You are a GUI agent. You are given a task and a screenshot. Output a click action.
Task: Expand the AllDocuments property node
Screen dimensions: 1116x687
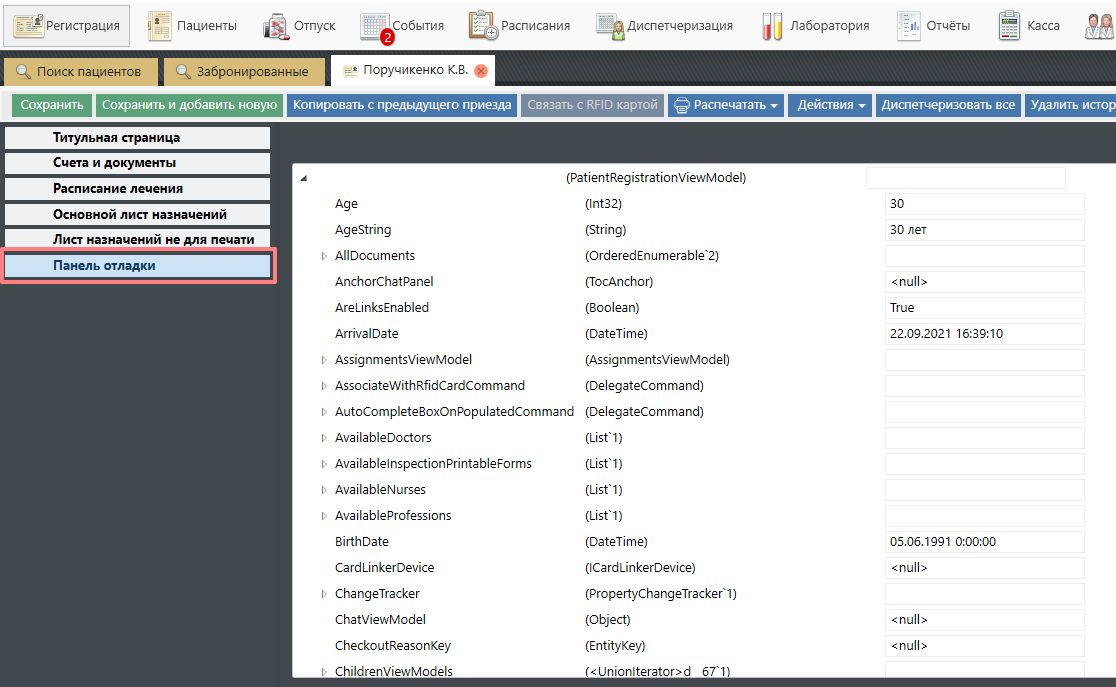(x=324, y=256)
